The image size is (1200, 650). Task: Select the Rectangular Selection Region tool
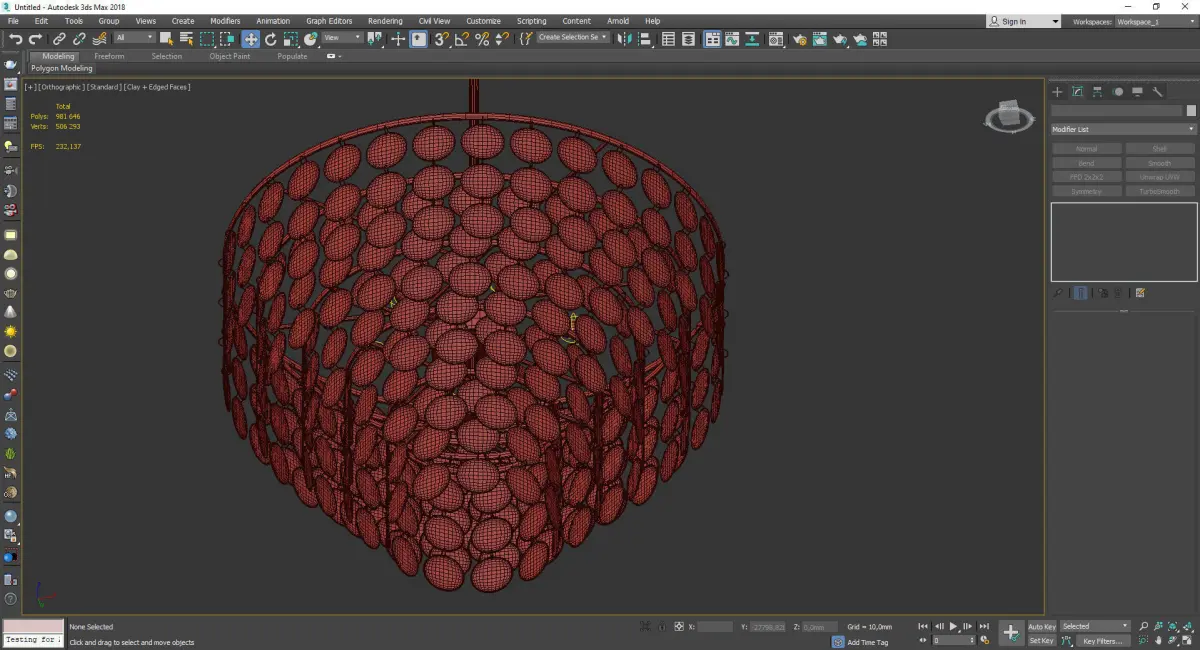pyautogui.click(x=207, y=39)
